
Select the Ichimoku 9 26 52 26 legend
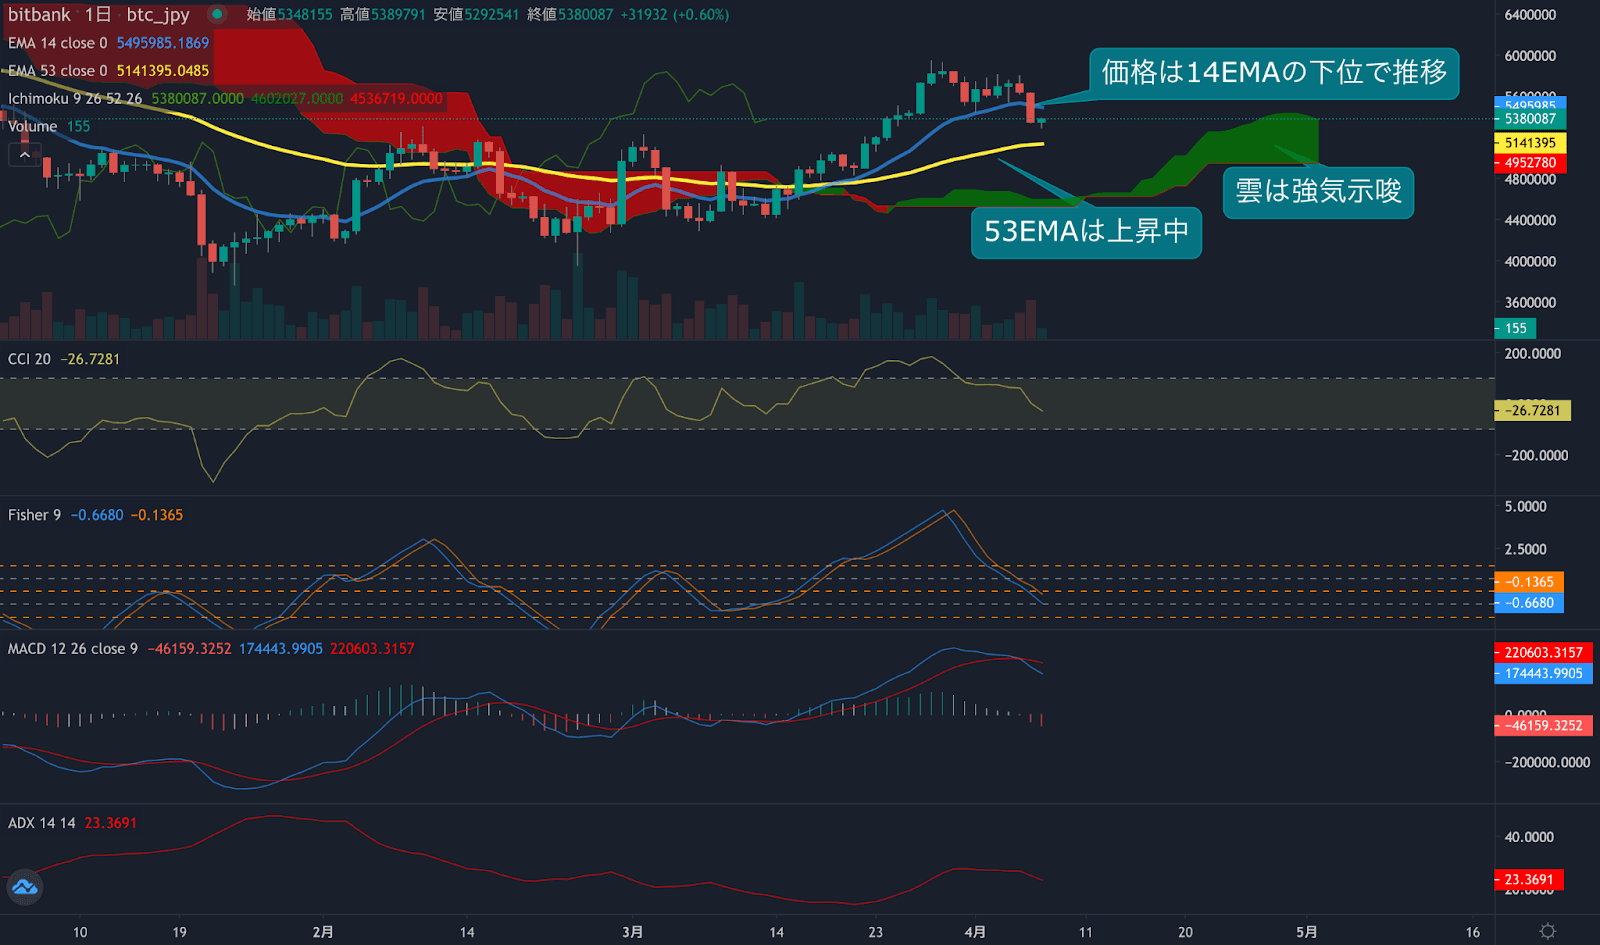click(75, 99)
